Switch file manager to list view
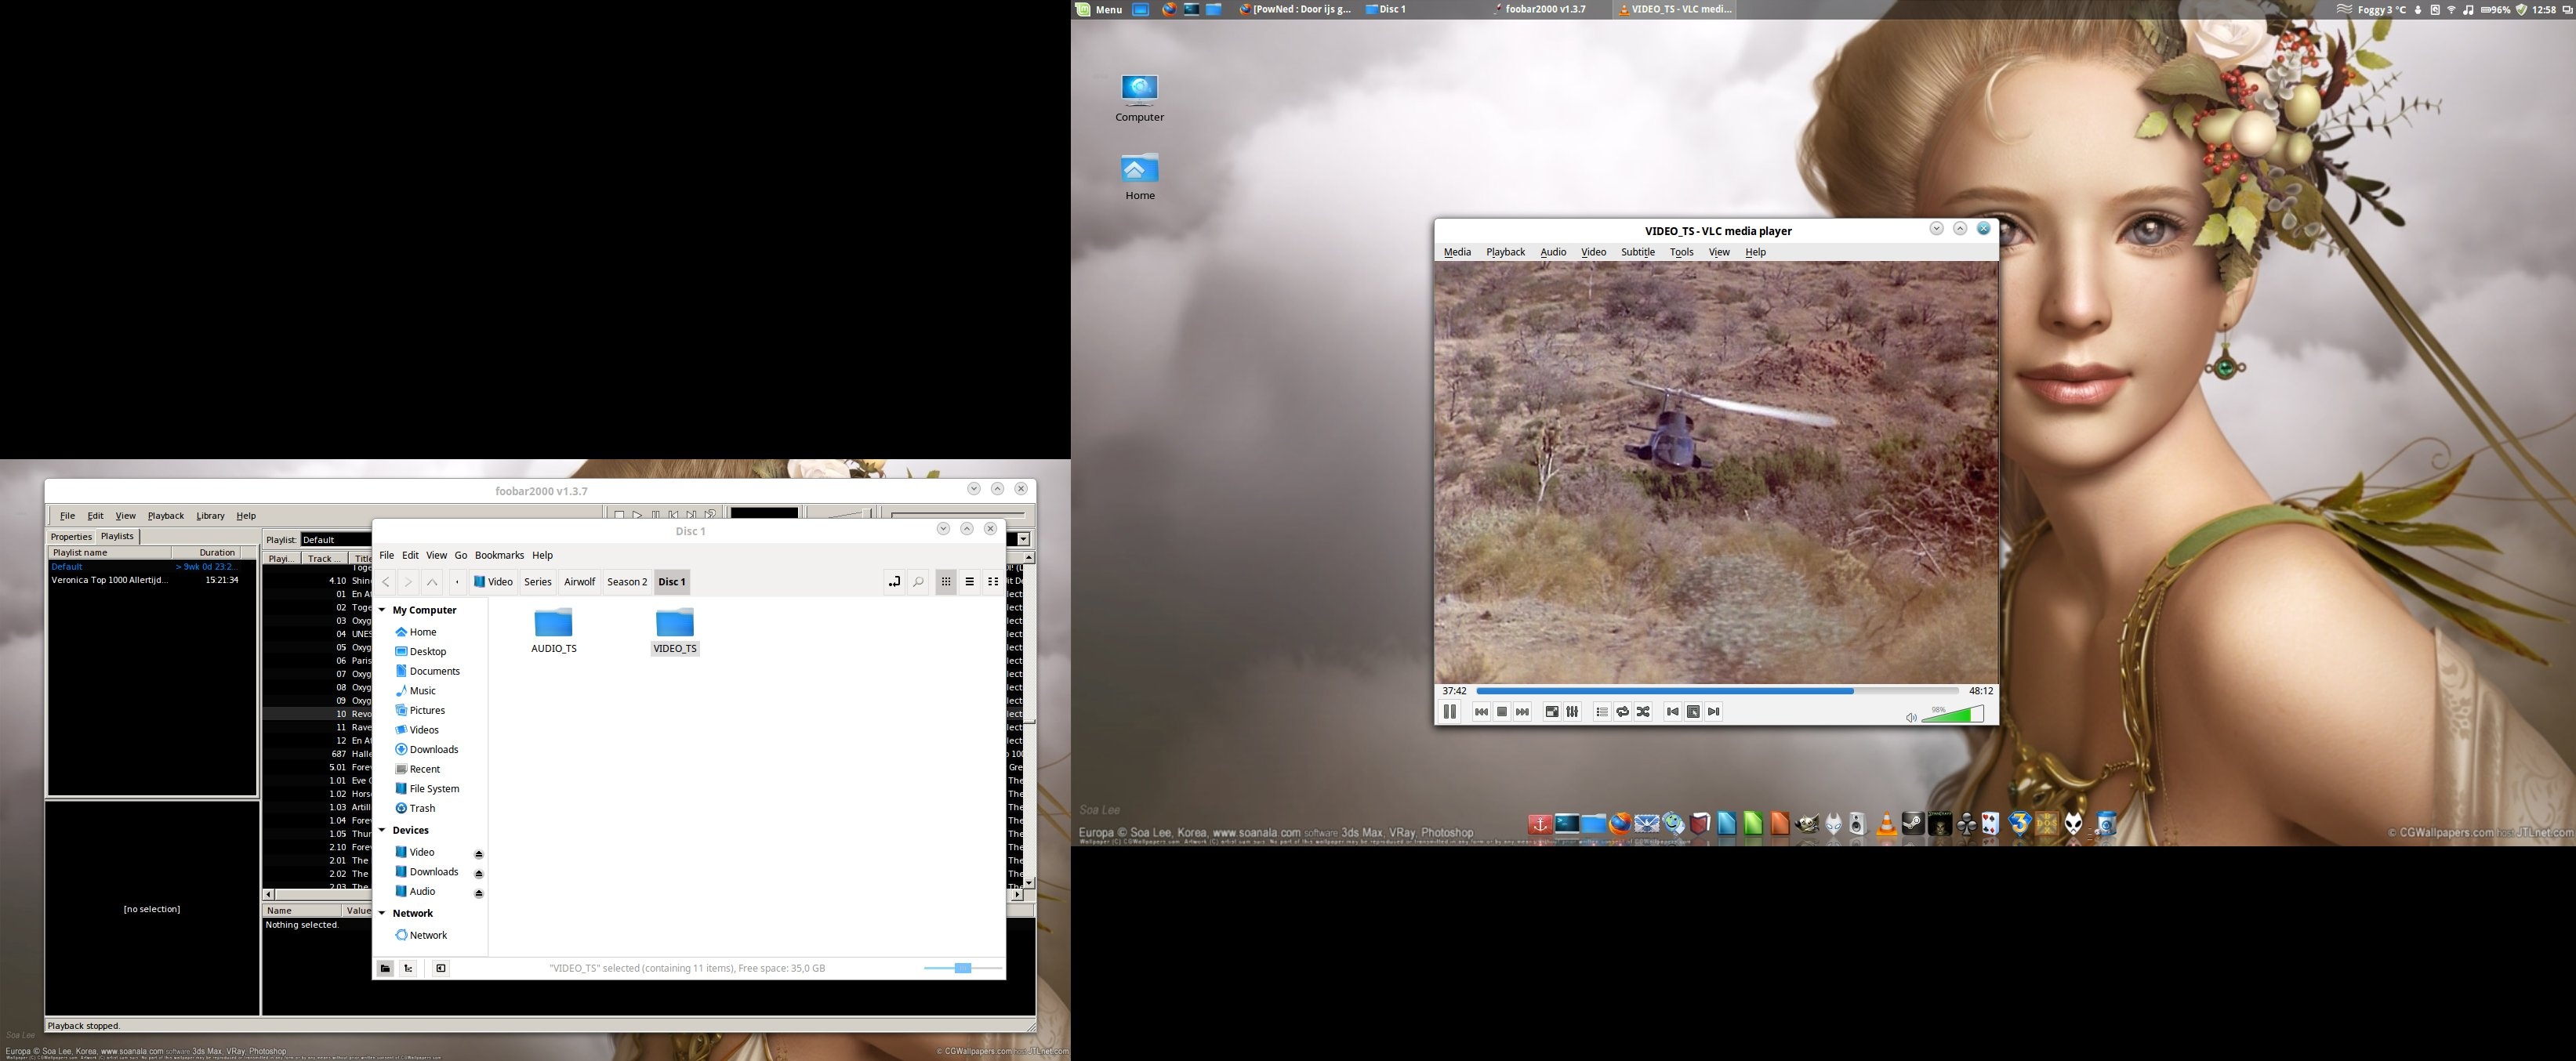2576x1061 pixels. (969, 582)
